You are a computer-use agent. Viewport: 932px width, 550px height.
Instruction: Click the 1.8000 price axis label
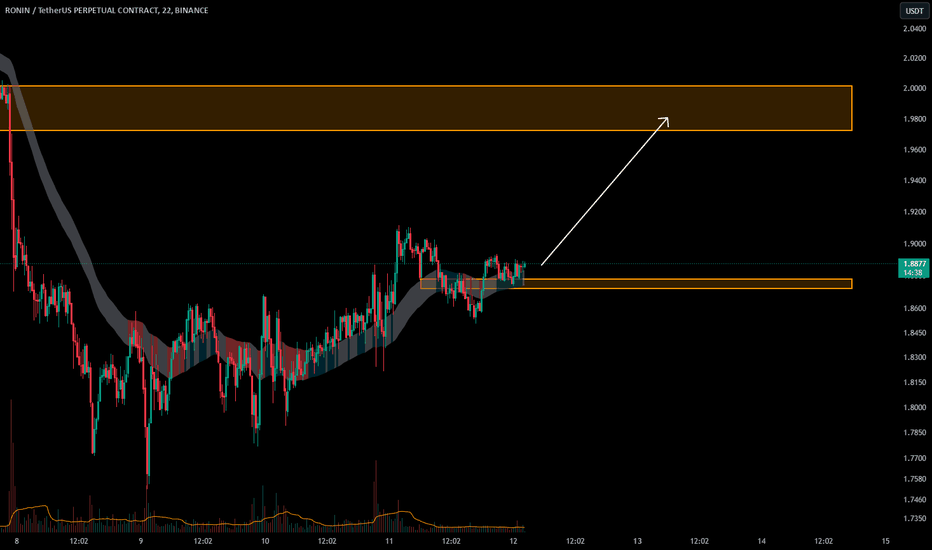[914, 407]
